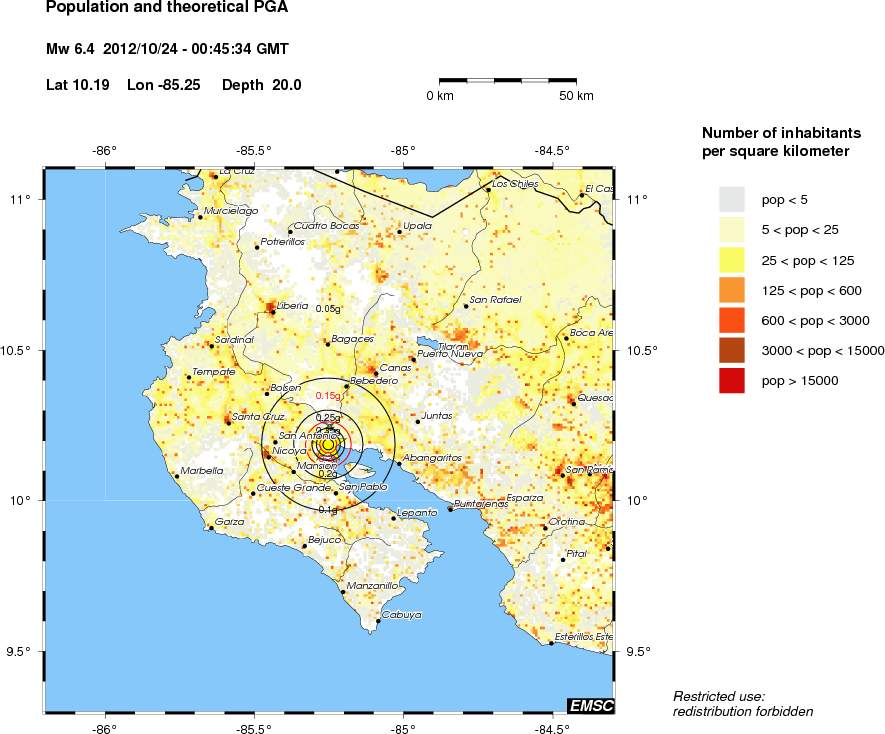Select the Cabuya city marker

[378, 621]
